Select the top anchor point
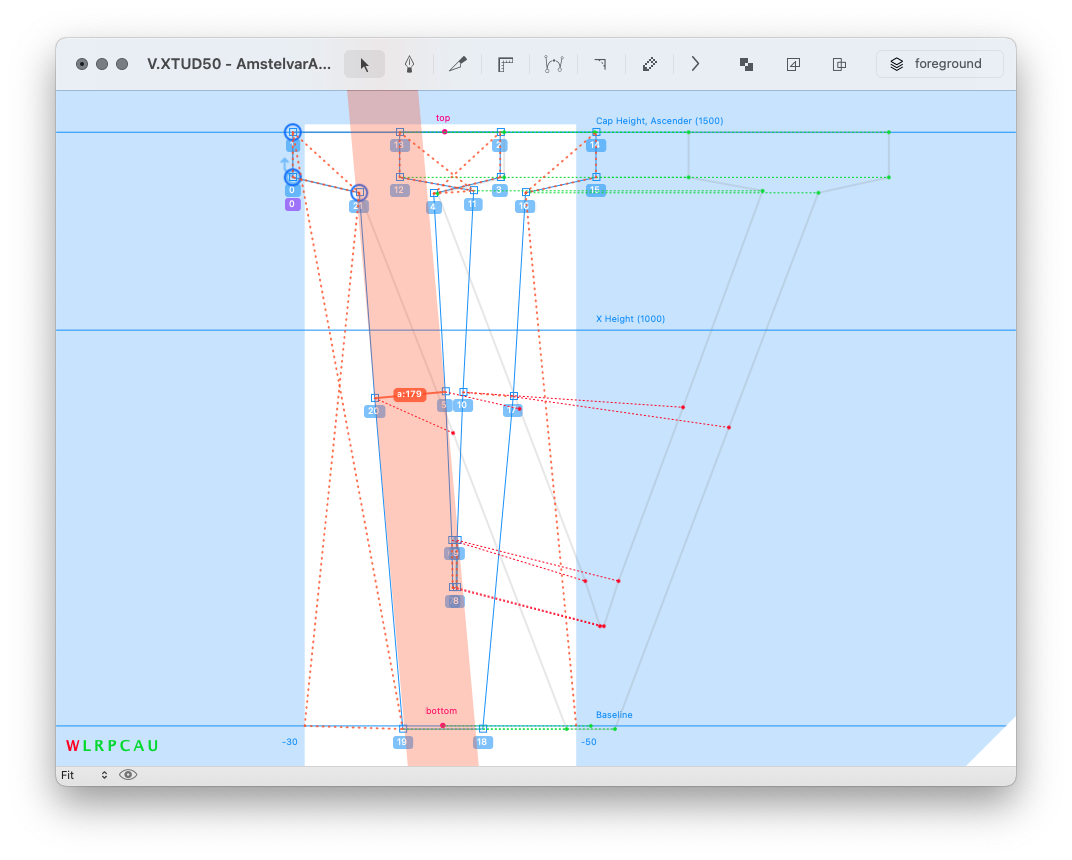This screenshot has height=860, width=1072. [444, 131]
